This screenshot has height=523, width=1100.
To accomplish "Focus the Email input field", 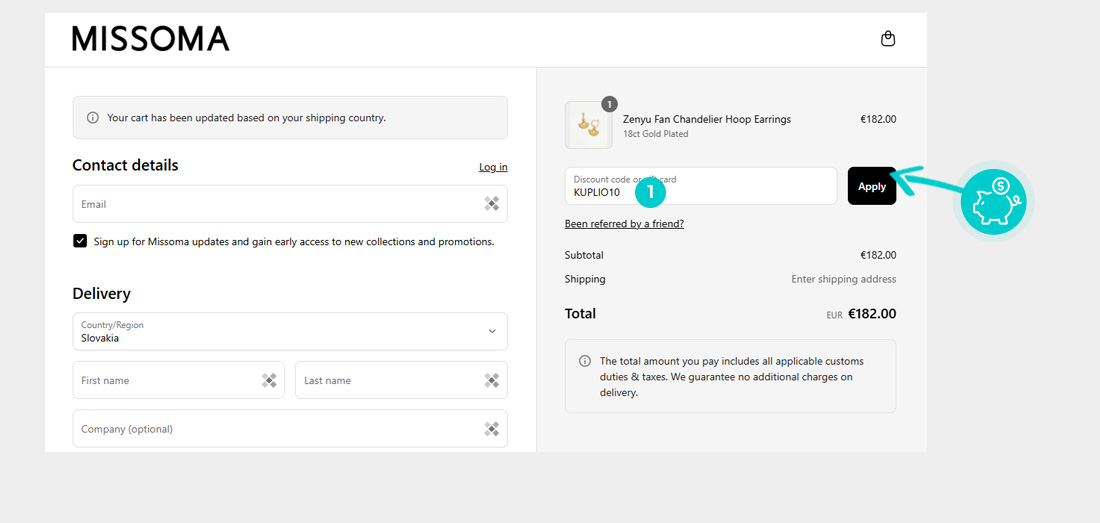I will 290,204.
